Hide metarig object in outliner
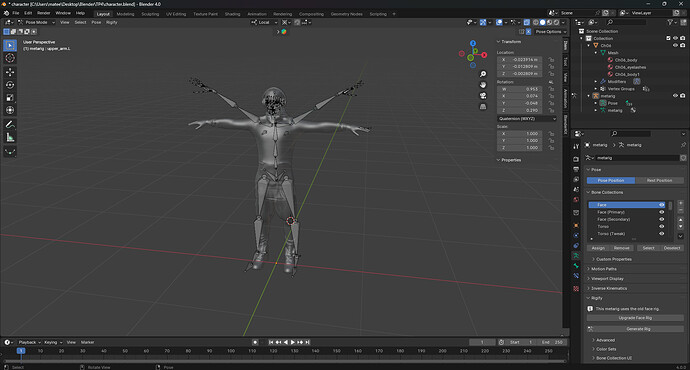690x370 pixels. 675,95
